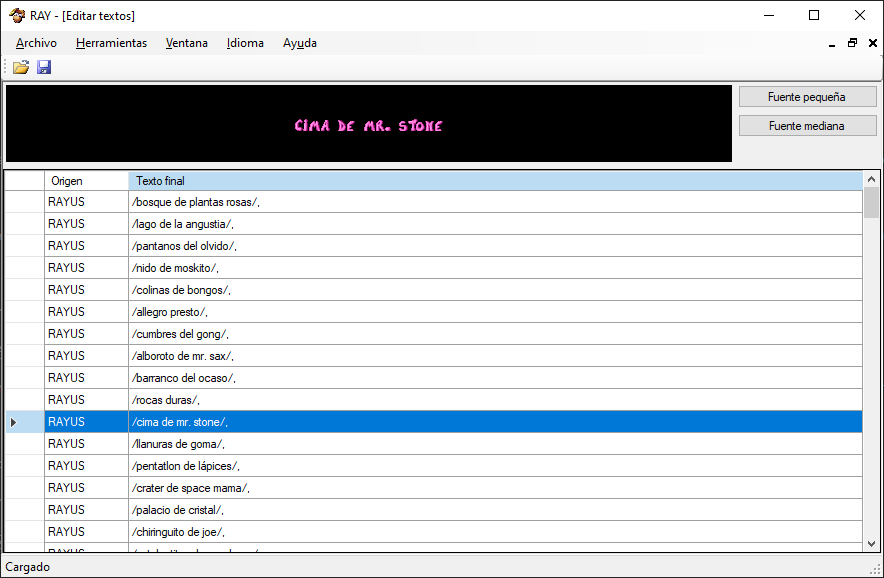
Task: Open the Ayuda menu
Action: point(300,43)
